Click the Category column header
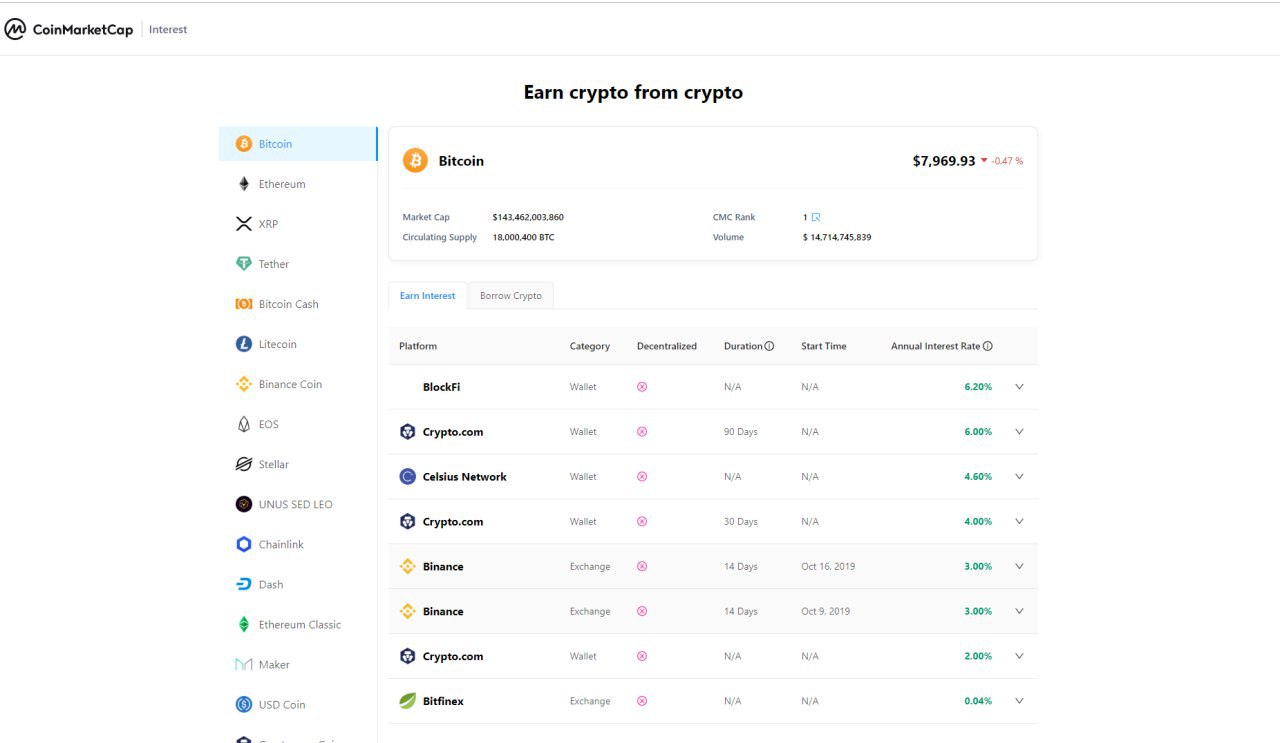Screen dimensions: 1280x743 click(590, 346)
